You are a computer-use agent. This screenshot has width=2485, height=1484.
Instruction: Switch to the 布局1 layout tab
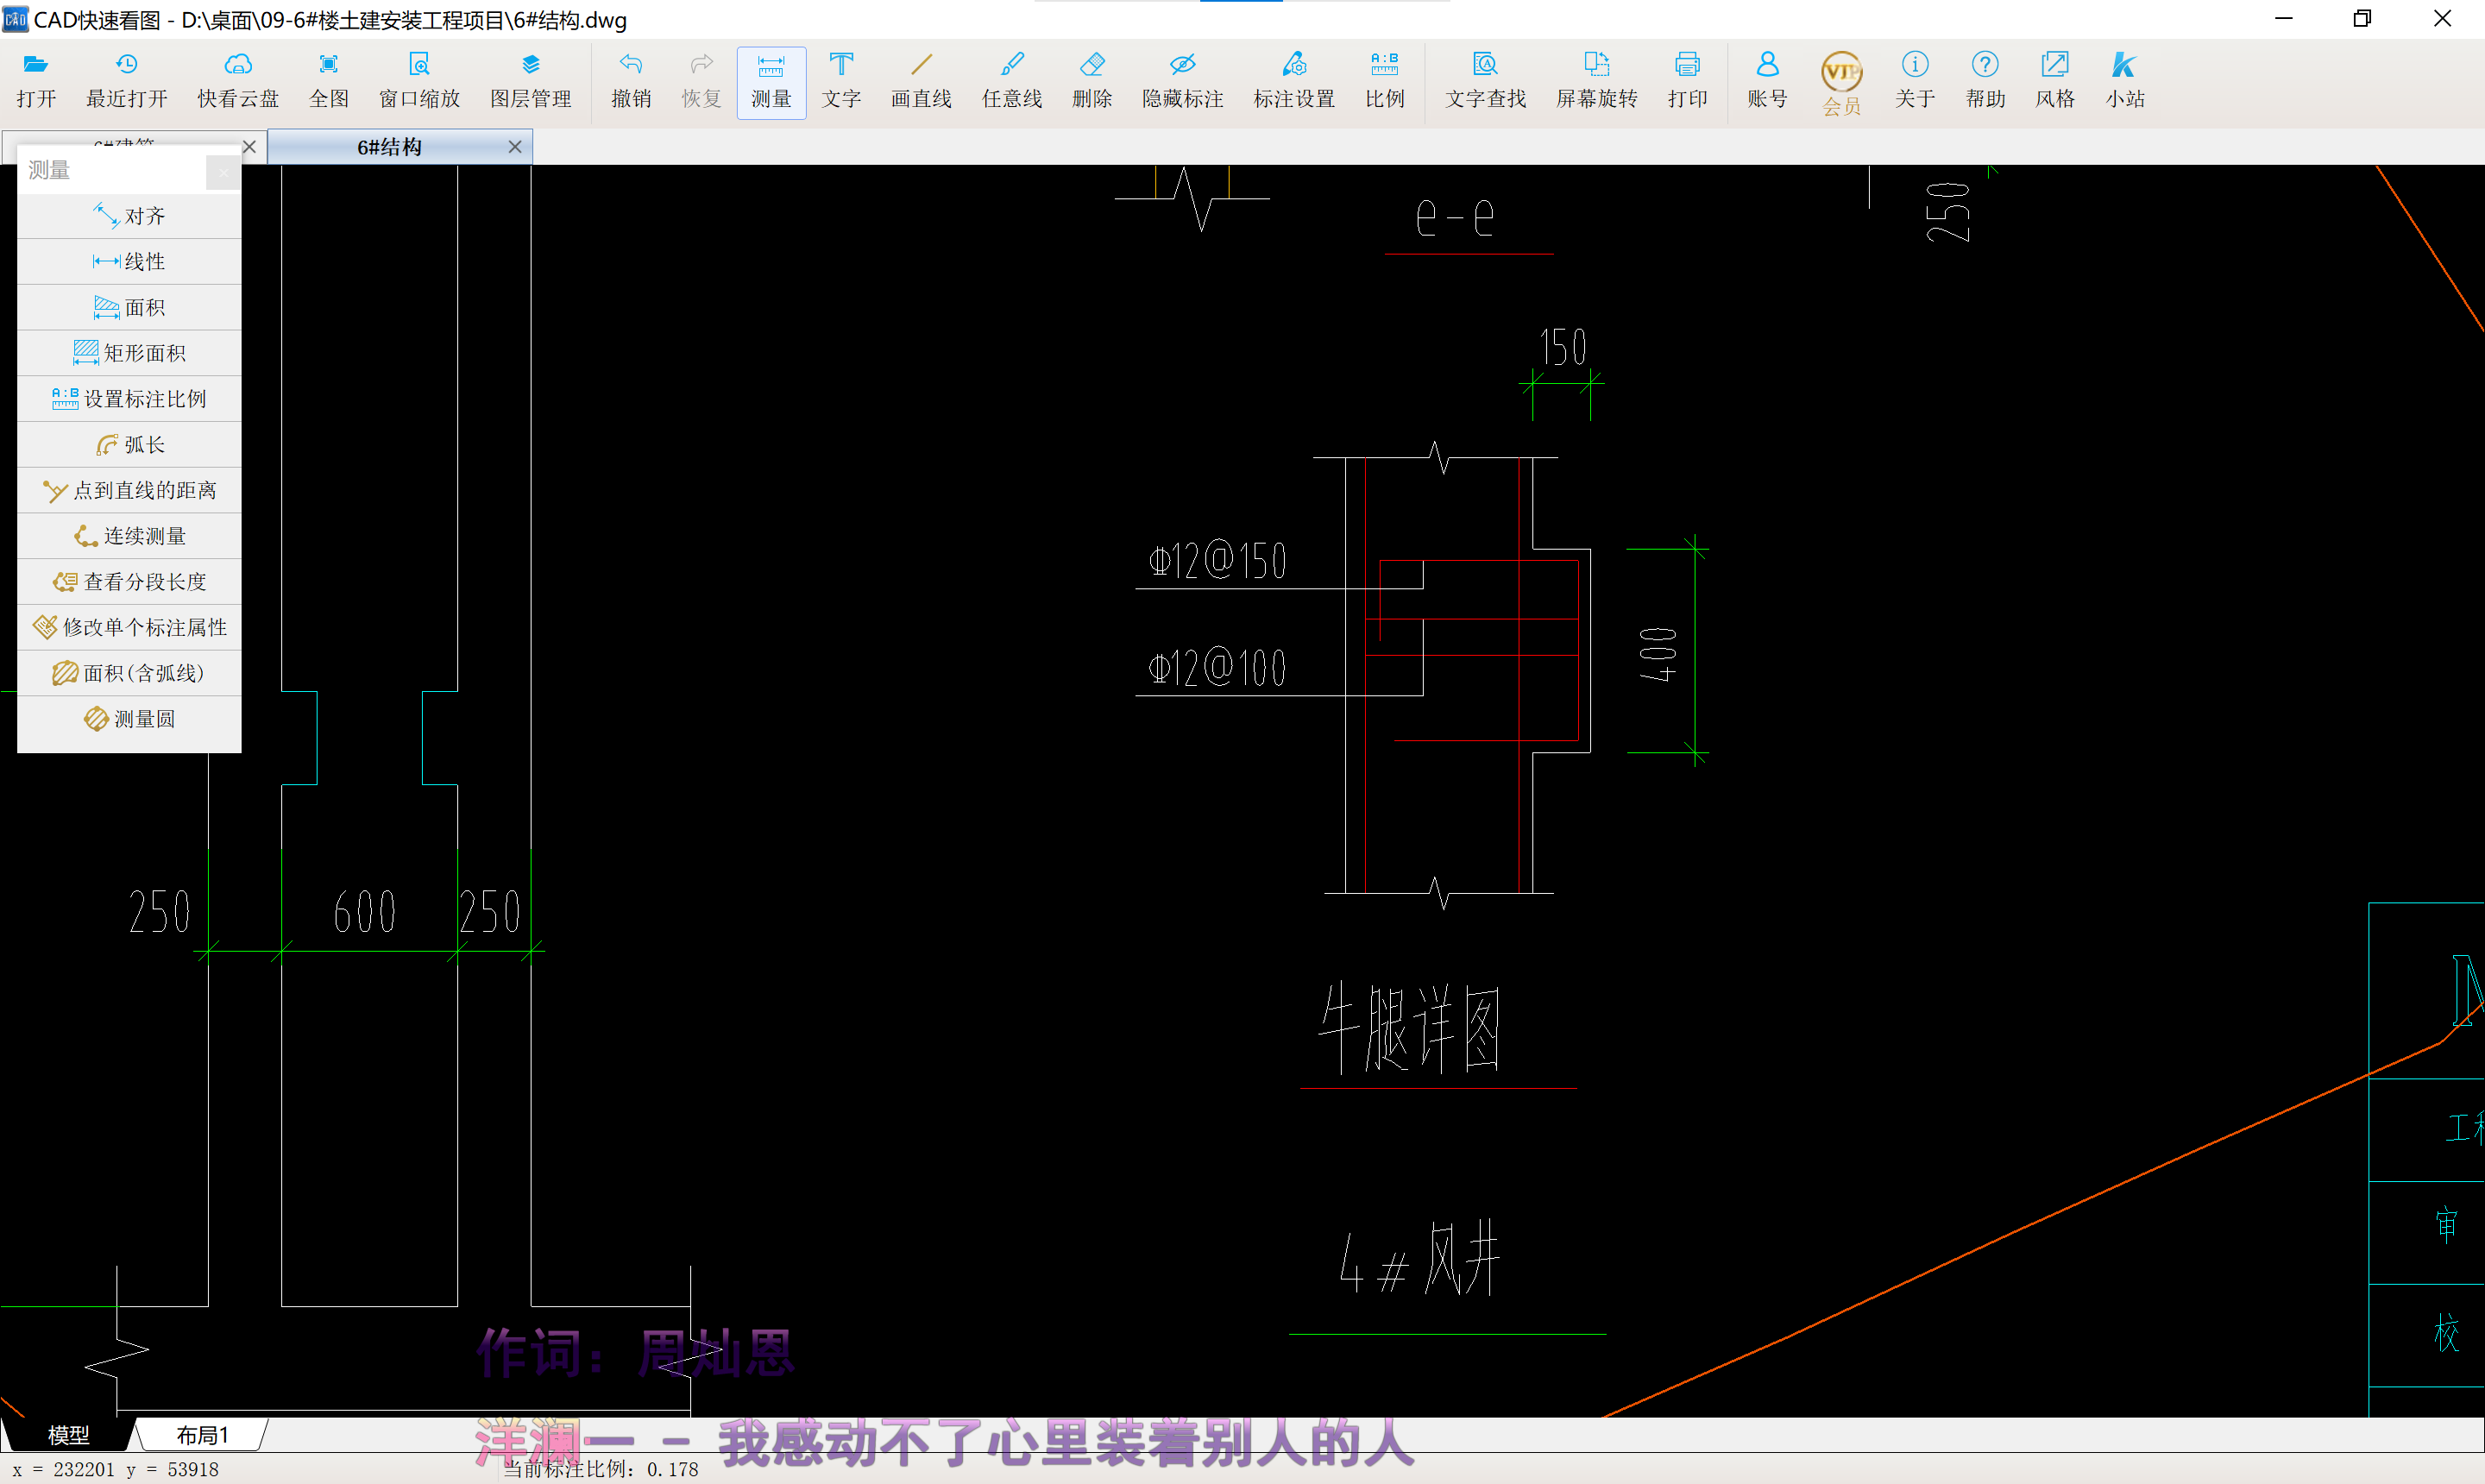tap(202, 1435)
